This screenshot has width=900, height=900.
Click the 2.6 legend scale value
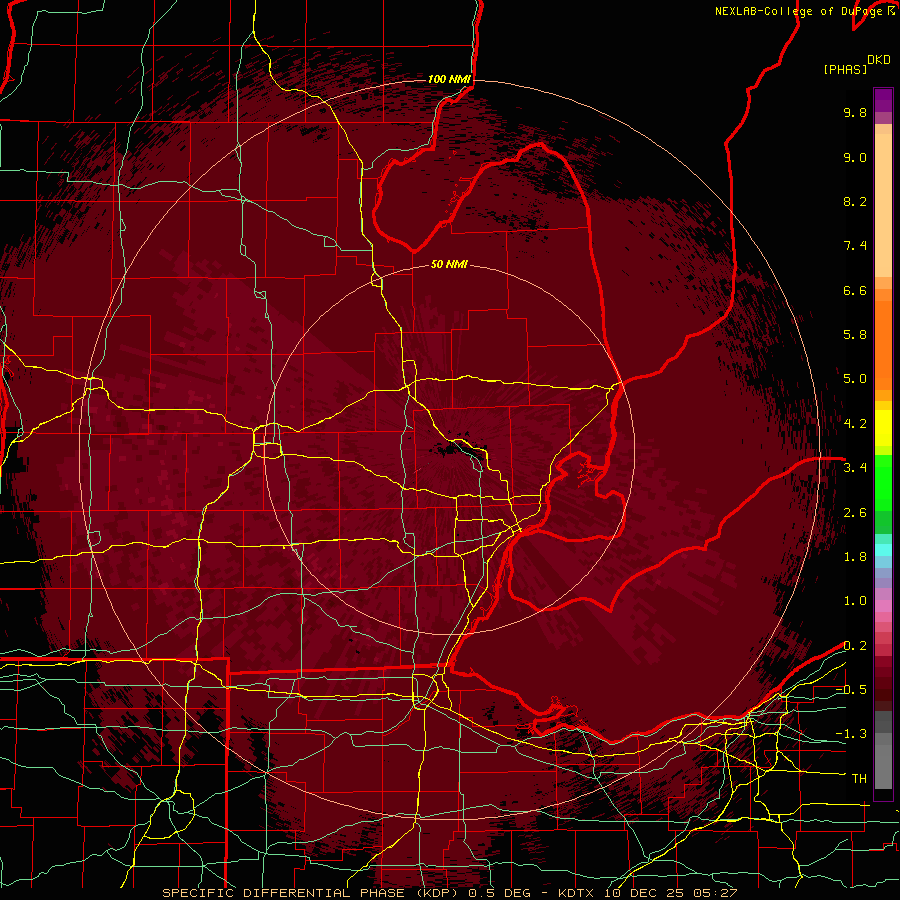point(855,513)
